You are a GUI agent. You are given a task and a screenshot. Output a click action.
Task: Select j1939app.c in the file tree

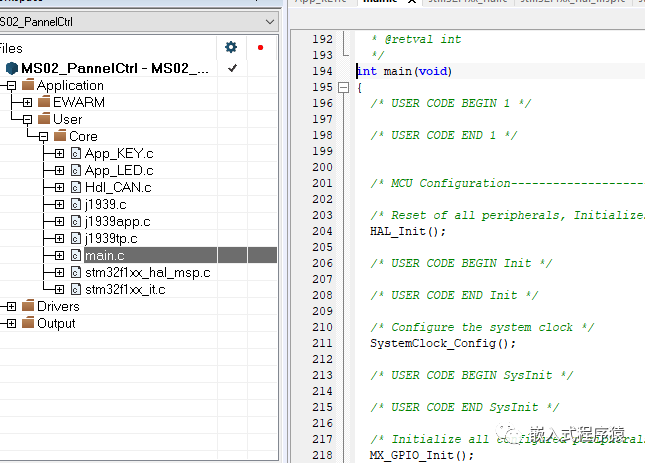tap(118, 222)
